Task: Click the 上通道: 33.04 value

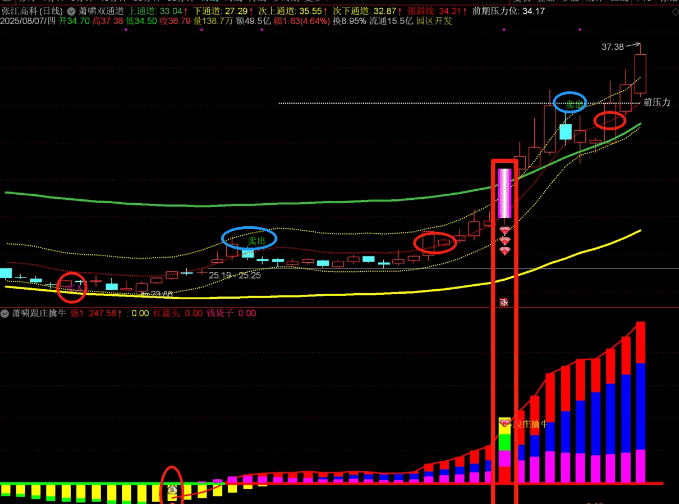Action: (157, 11)
